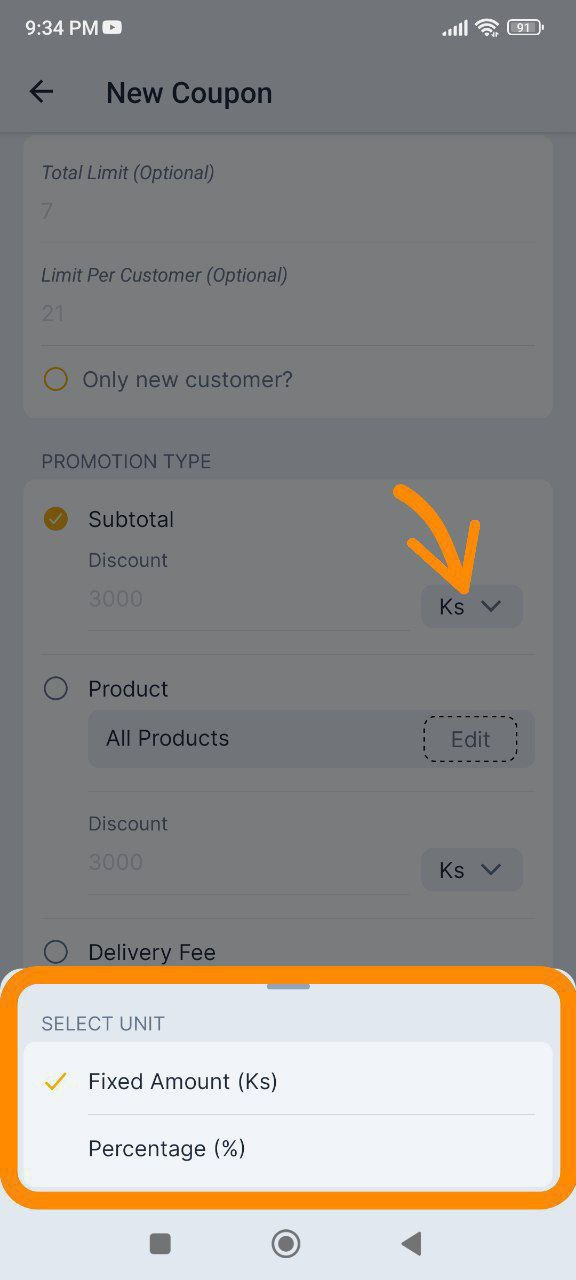The height and width of the screenshot is (1280, 576).
Task: Tap the yellow checkmark beside Fixed Amount
Action: [x=56, y=1081]
